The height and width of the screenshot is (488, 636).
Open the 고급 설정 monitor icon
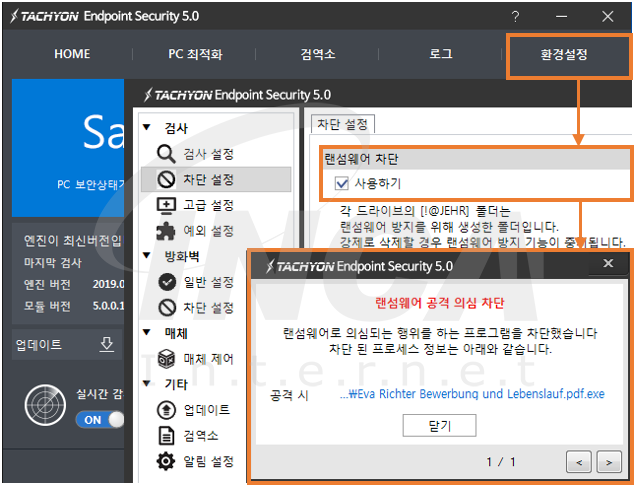pyautogui.click(x=166, y=205)
